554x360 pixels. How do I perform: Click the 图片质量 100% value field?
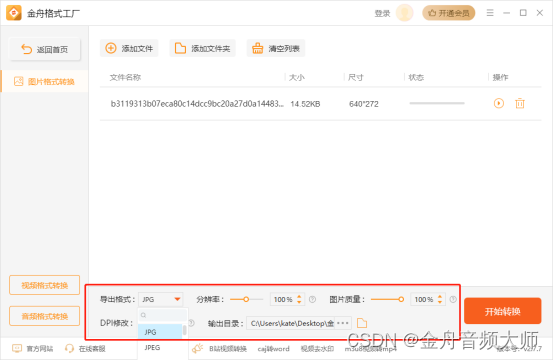click(424, 299)
